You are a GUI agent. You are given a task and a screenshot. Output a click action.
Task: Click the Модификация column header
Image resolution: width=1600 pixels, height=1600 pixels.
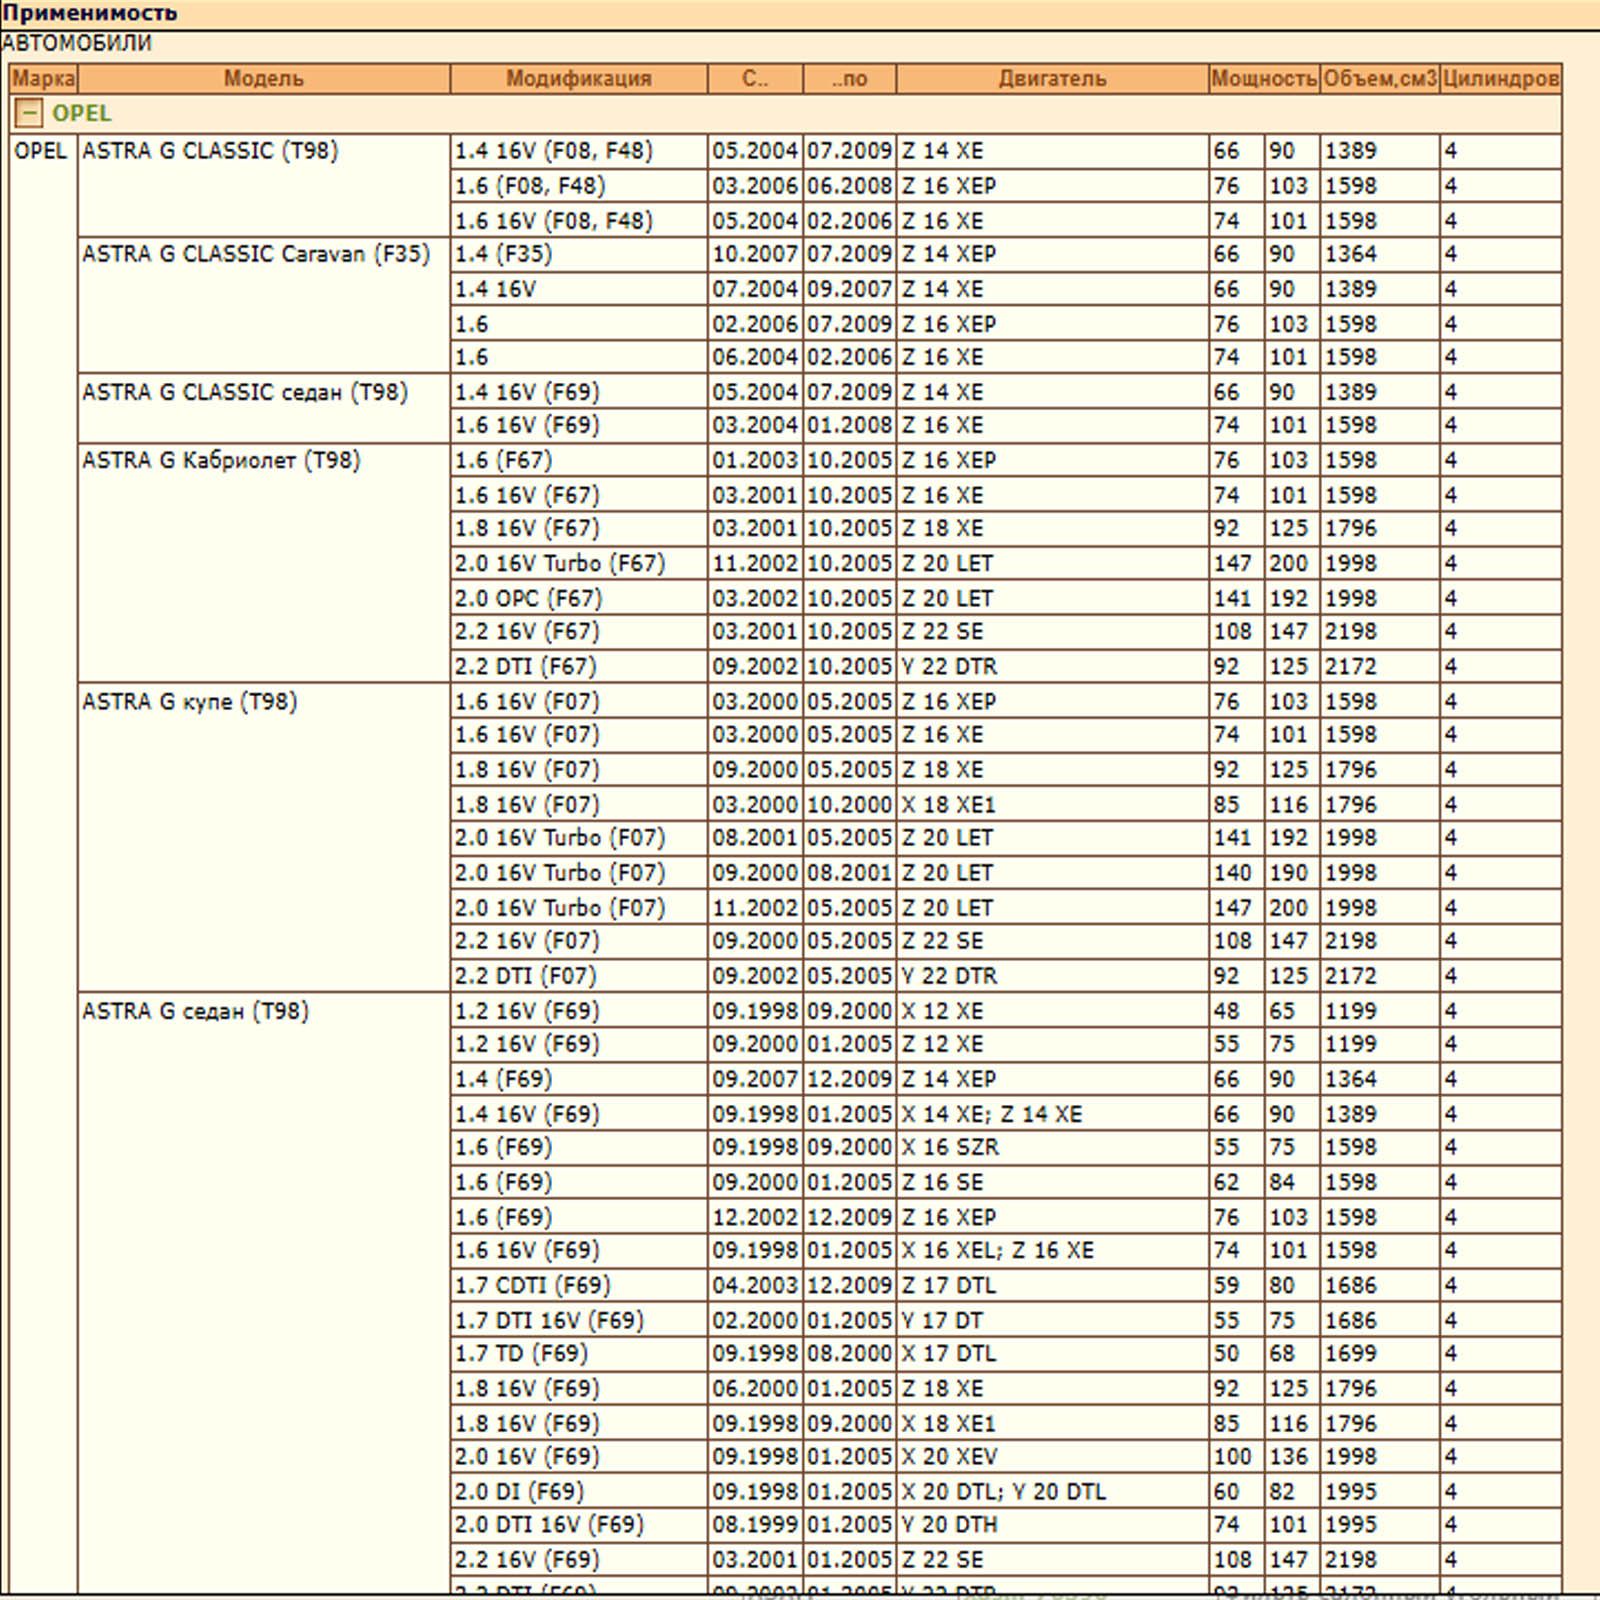tap(578, 78)
